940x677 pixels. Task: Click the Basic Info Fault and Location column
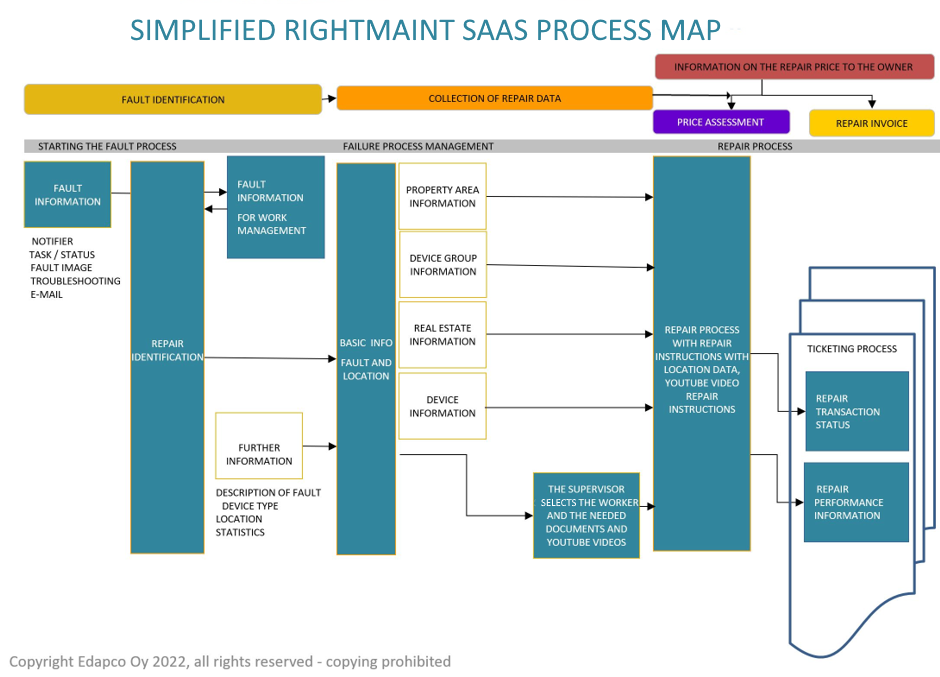[366, 359]
